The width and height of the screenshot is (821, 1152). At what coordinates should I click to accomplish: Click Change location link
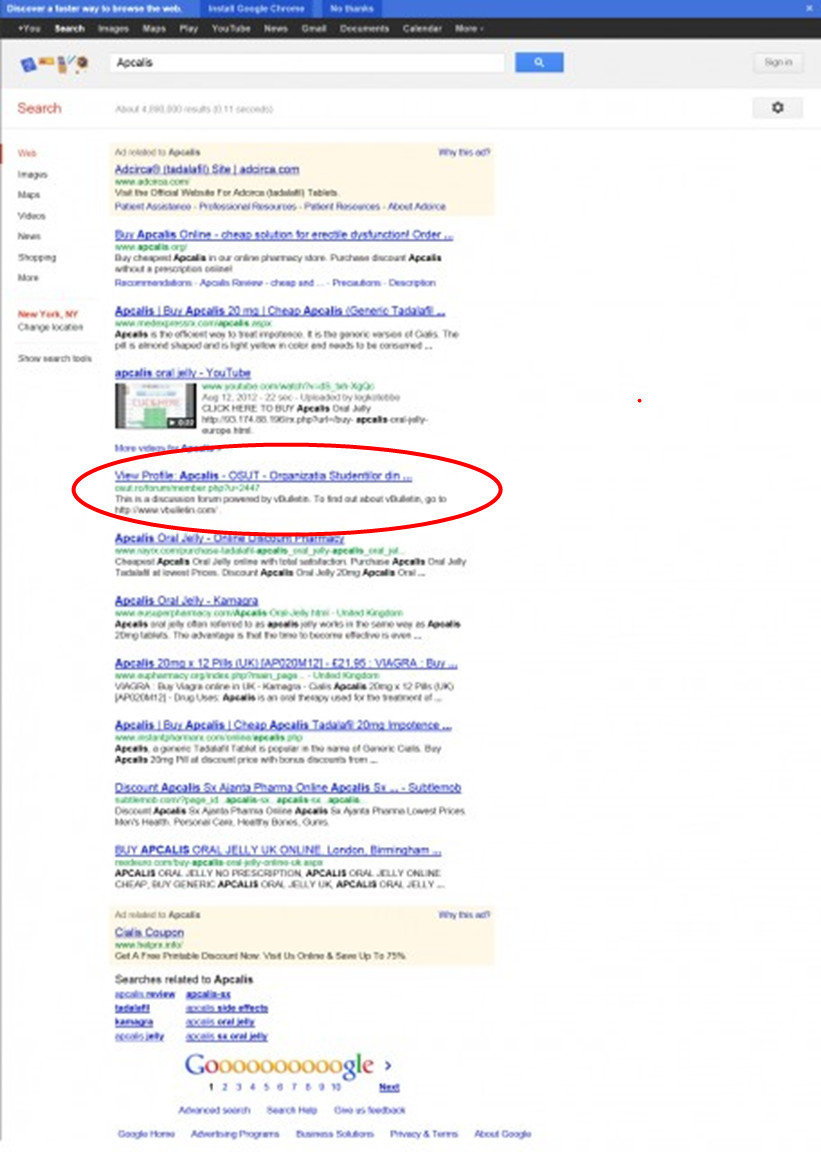[50, 327]
